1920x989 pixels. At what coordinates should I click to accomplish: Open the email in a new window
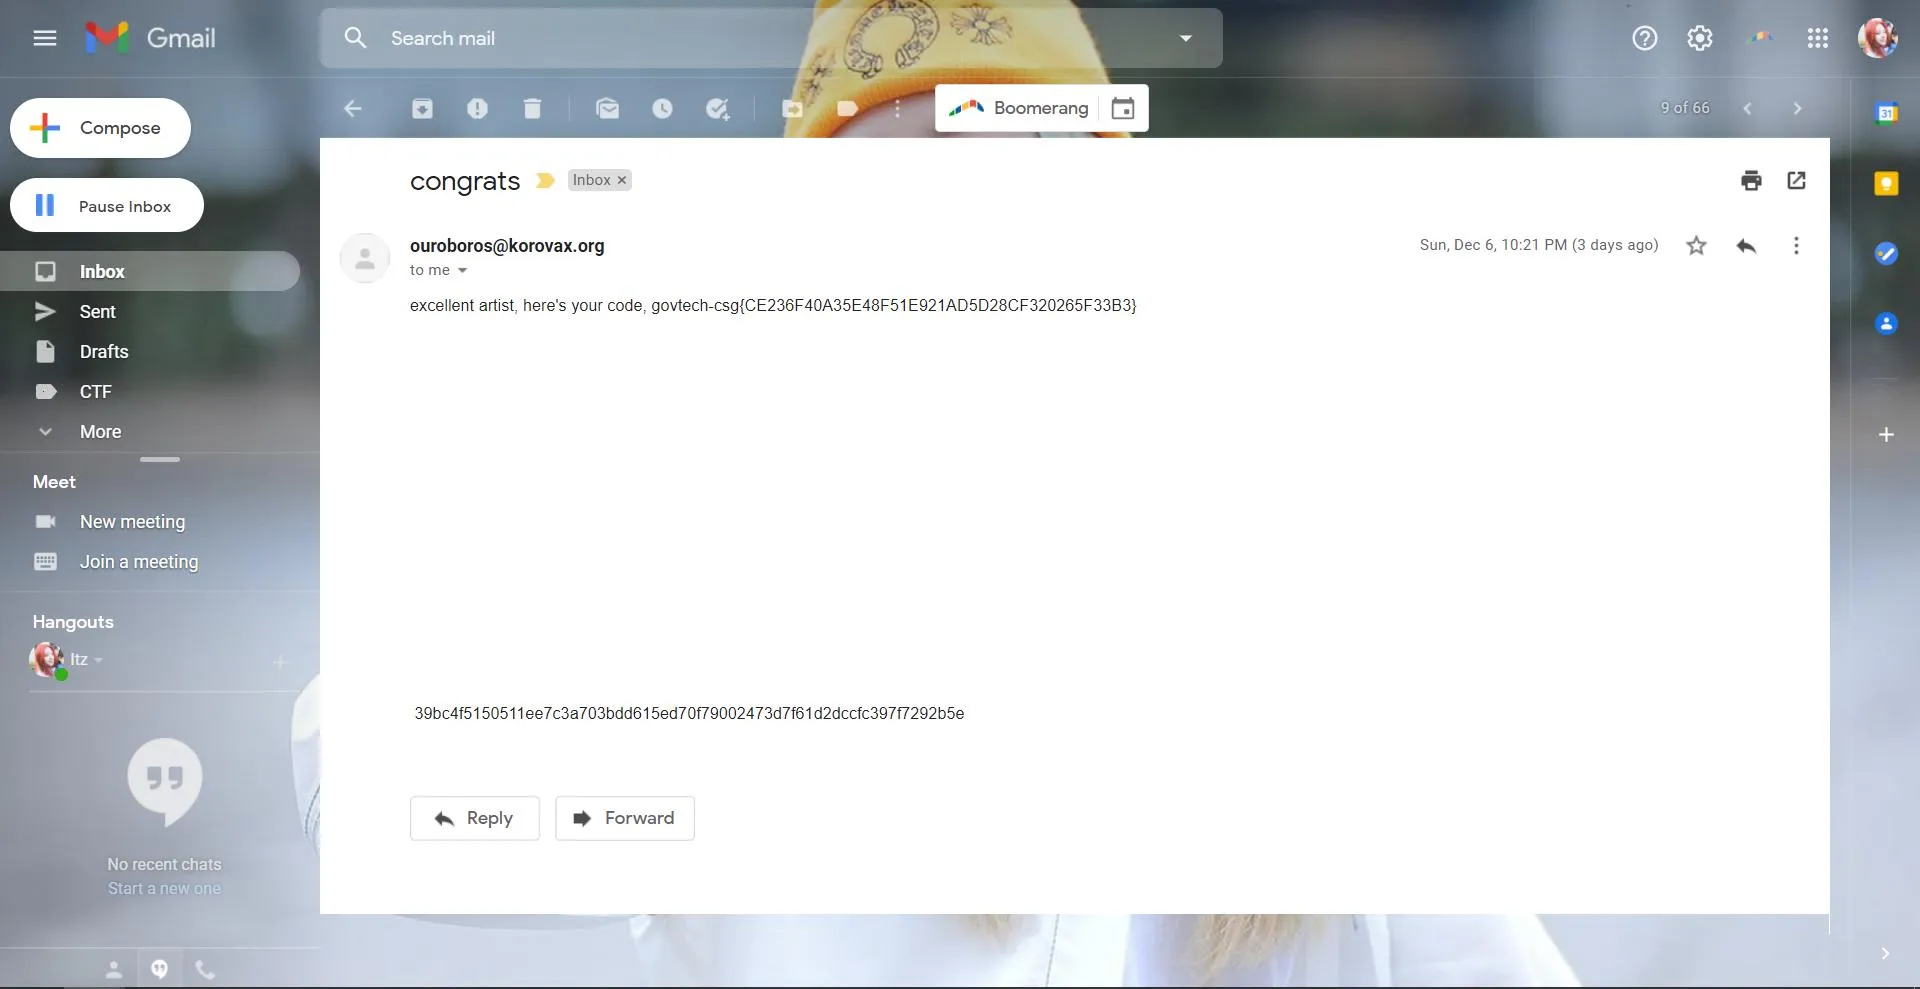click(1796, 181)
